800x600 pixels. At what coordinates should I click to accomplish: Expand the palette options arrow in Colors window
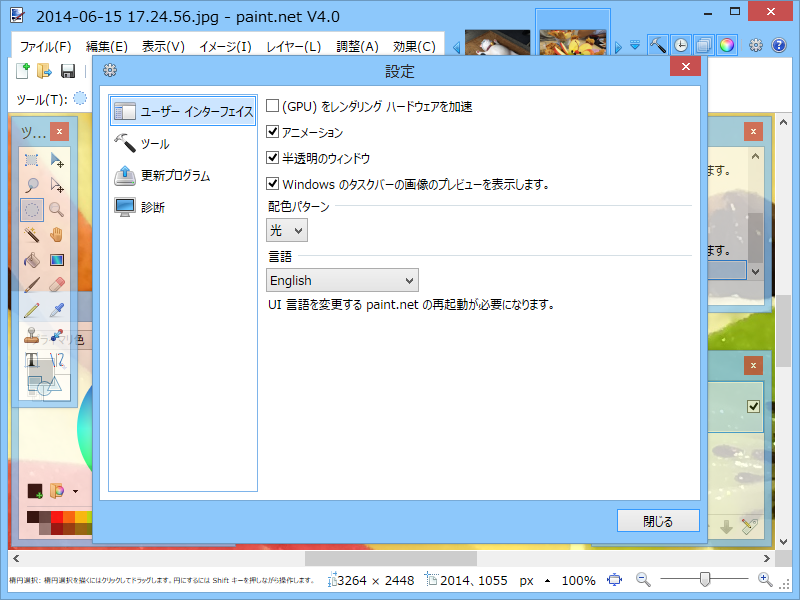(75, 491)
